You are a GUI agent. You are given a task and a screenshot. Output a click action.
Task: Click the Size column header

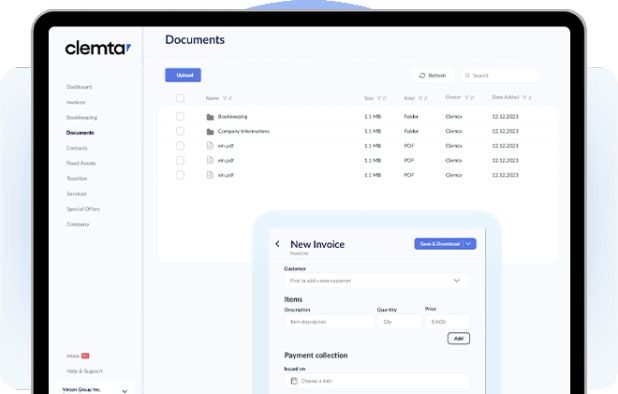pyautogui.click(x=369, y=98)
